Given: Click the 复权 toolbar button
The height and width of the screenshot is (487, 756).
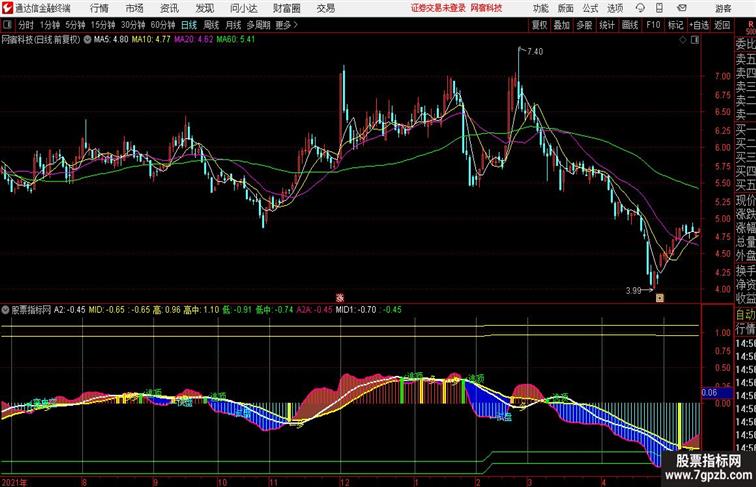Looking at the screenshot, I should pyautogui.click(x=539, y=25).
